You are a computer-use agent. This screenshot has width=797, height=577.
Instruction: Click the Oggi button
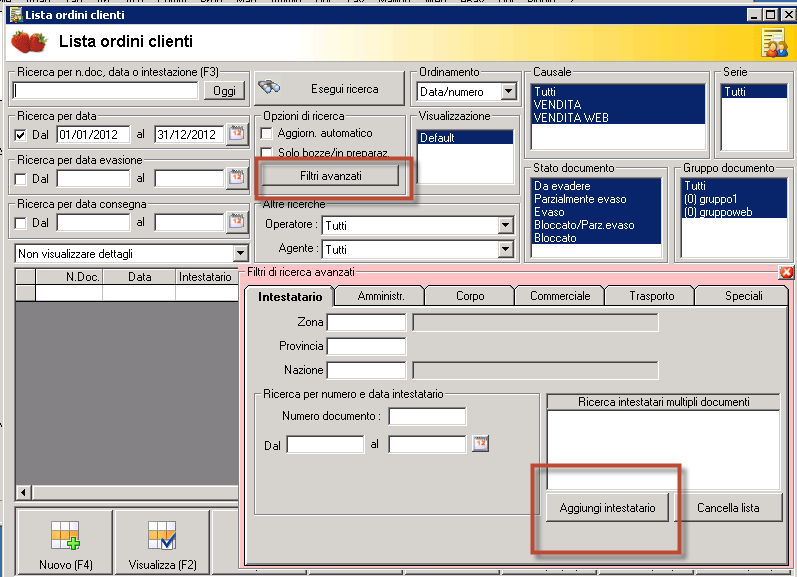click(x=224, y=91)
